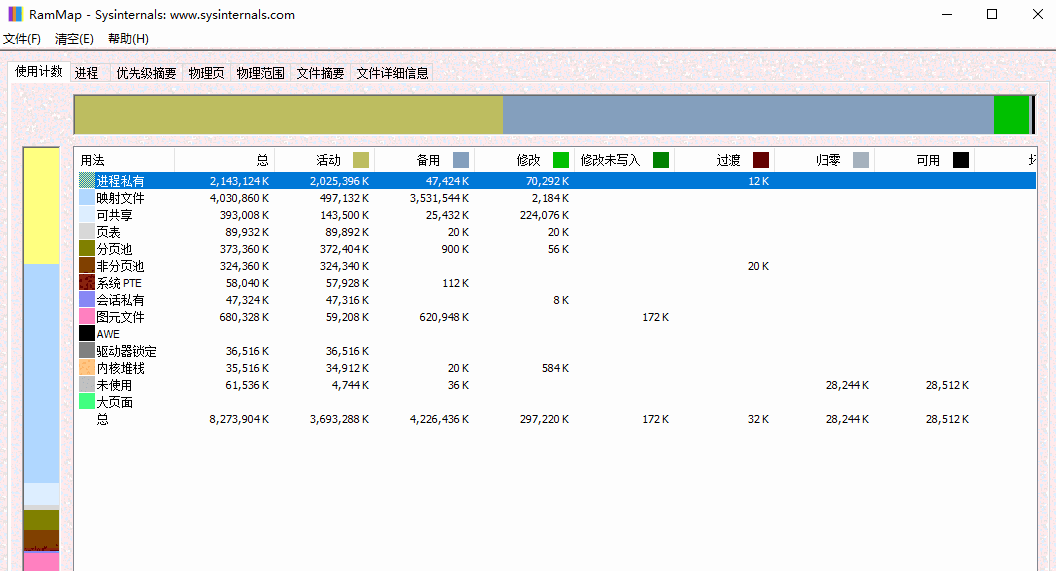Switch to the 优先级摘要 tab
This screenshot has height=571, width=1056.
pyautogui.click(x=146, y=73)
